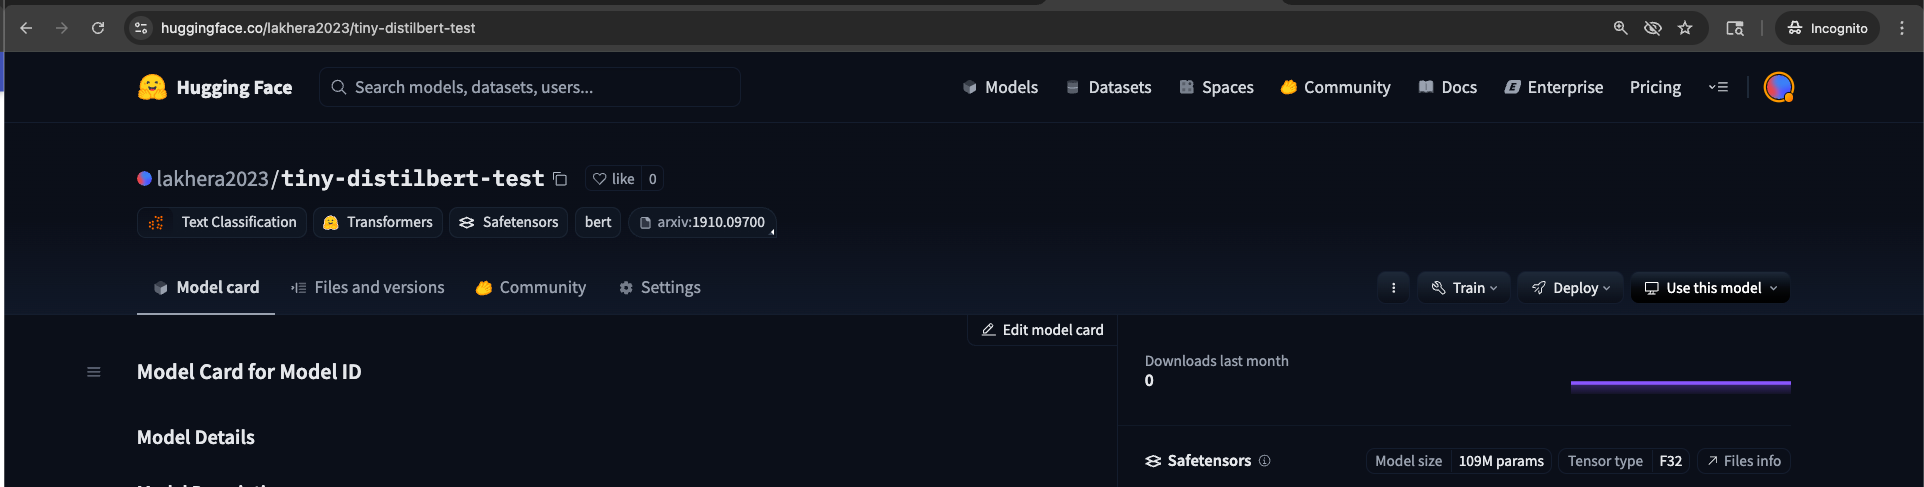Click the Model Card for Model ID heading
Image resolution: width=1924 pixels, height=487 pixels.
(x=249, y=372)
